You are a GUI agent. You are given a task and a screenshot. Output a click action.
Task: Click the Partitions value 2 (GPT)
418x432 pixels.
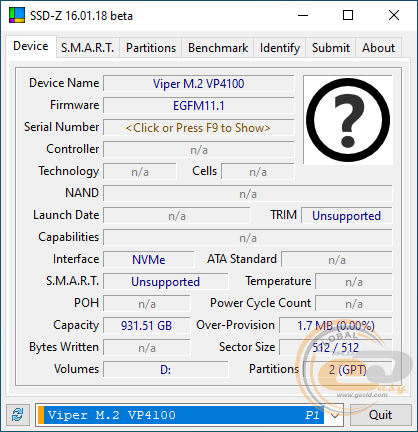tap(348, 370)
